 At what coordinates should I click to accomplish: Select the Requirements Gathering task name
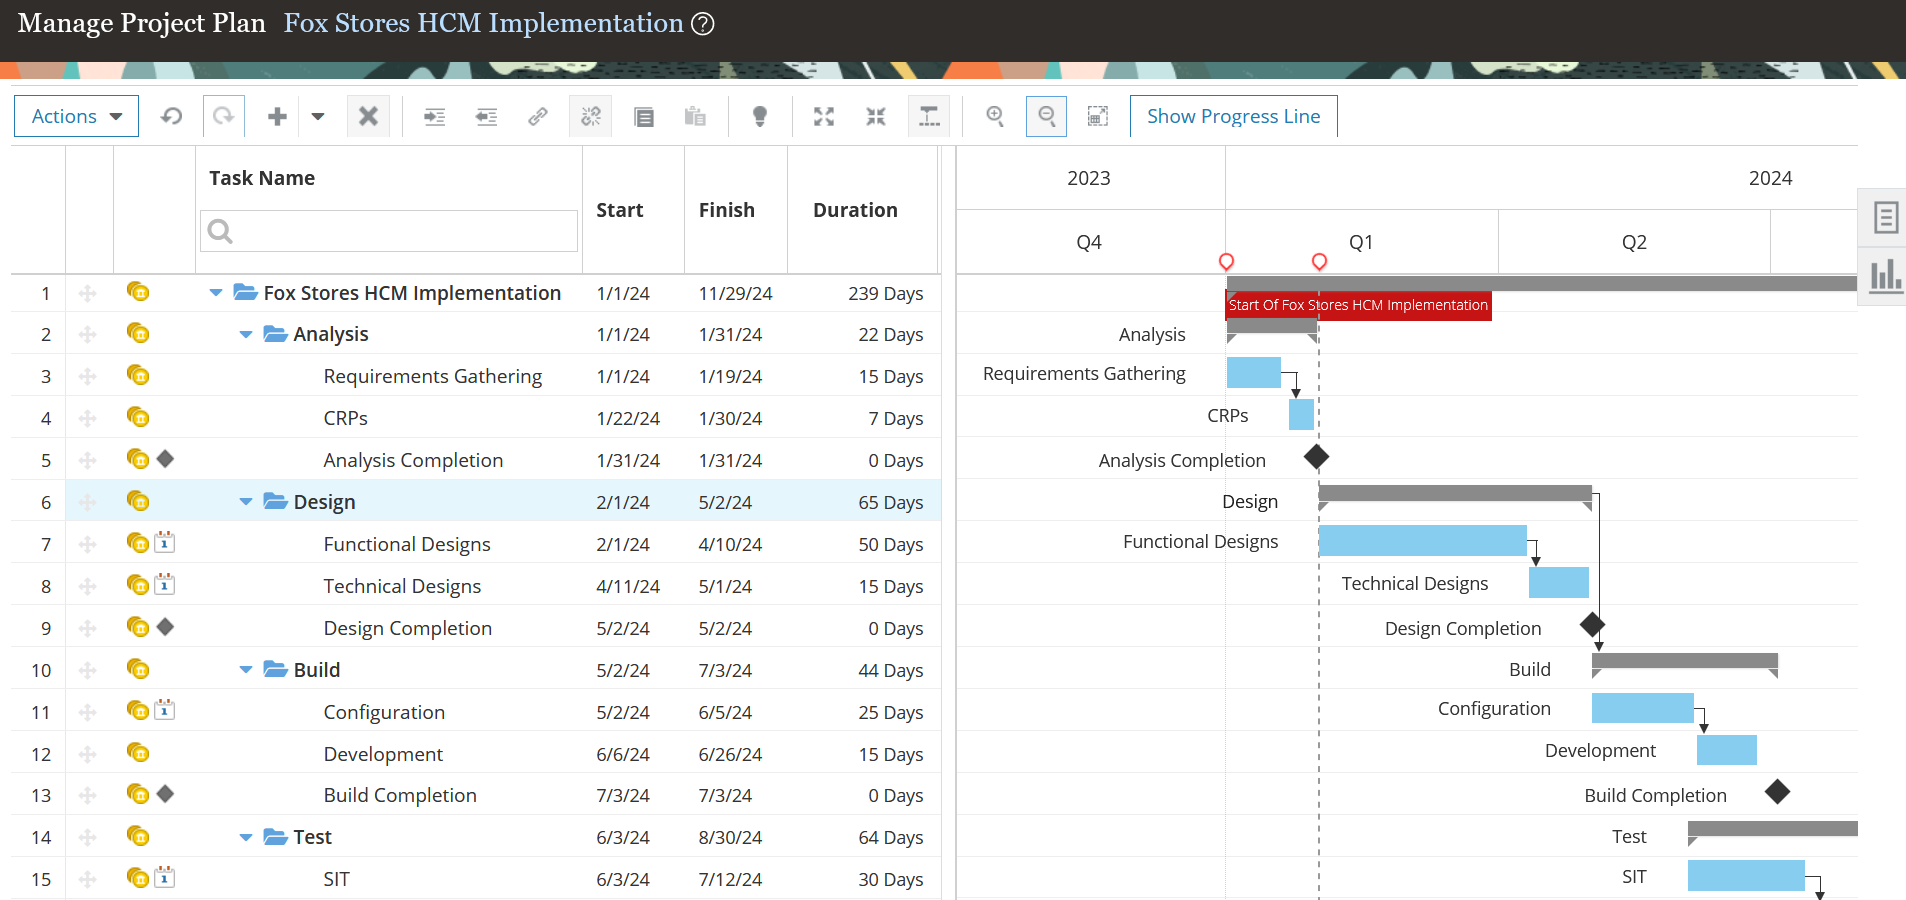coord(433,376)
